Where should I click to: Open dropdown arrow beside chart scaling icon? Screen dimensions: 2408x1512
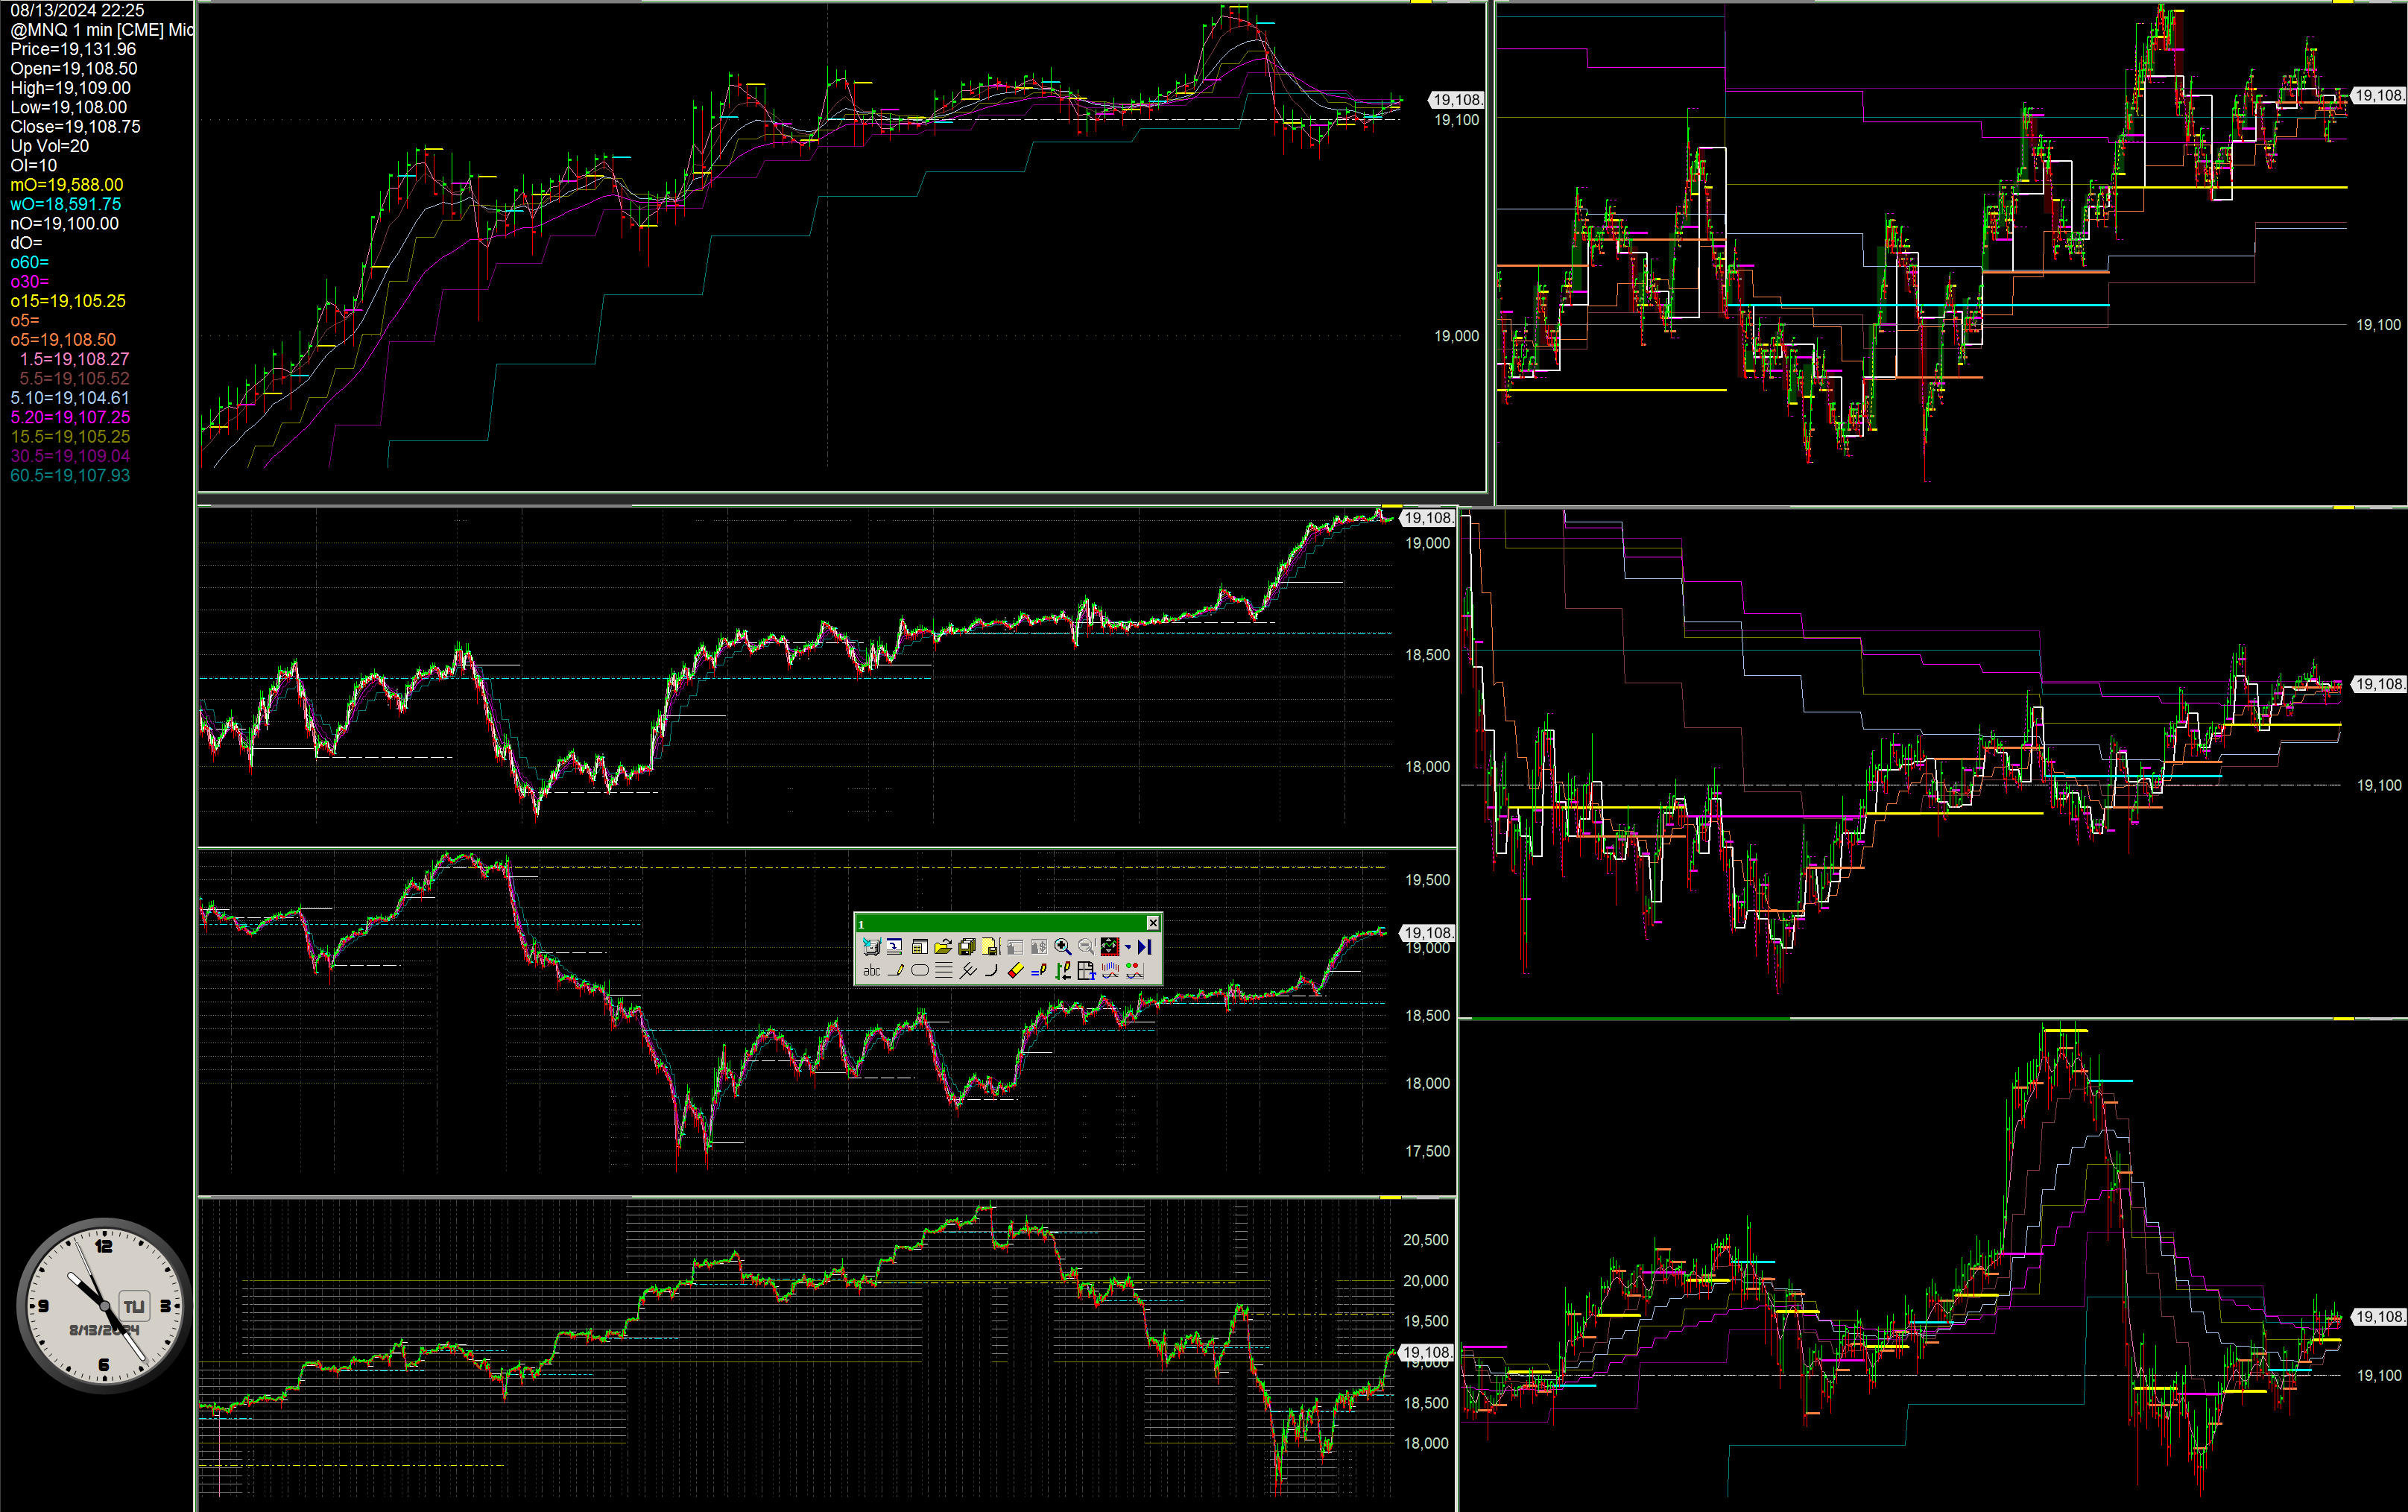pos(1128,947)
